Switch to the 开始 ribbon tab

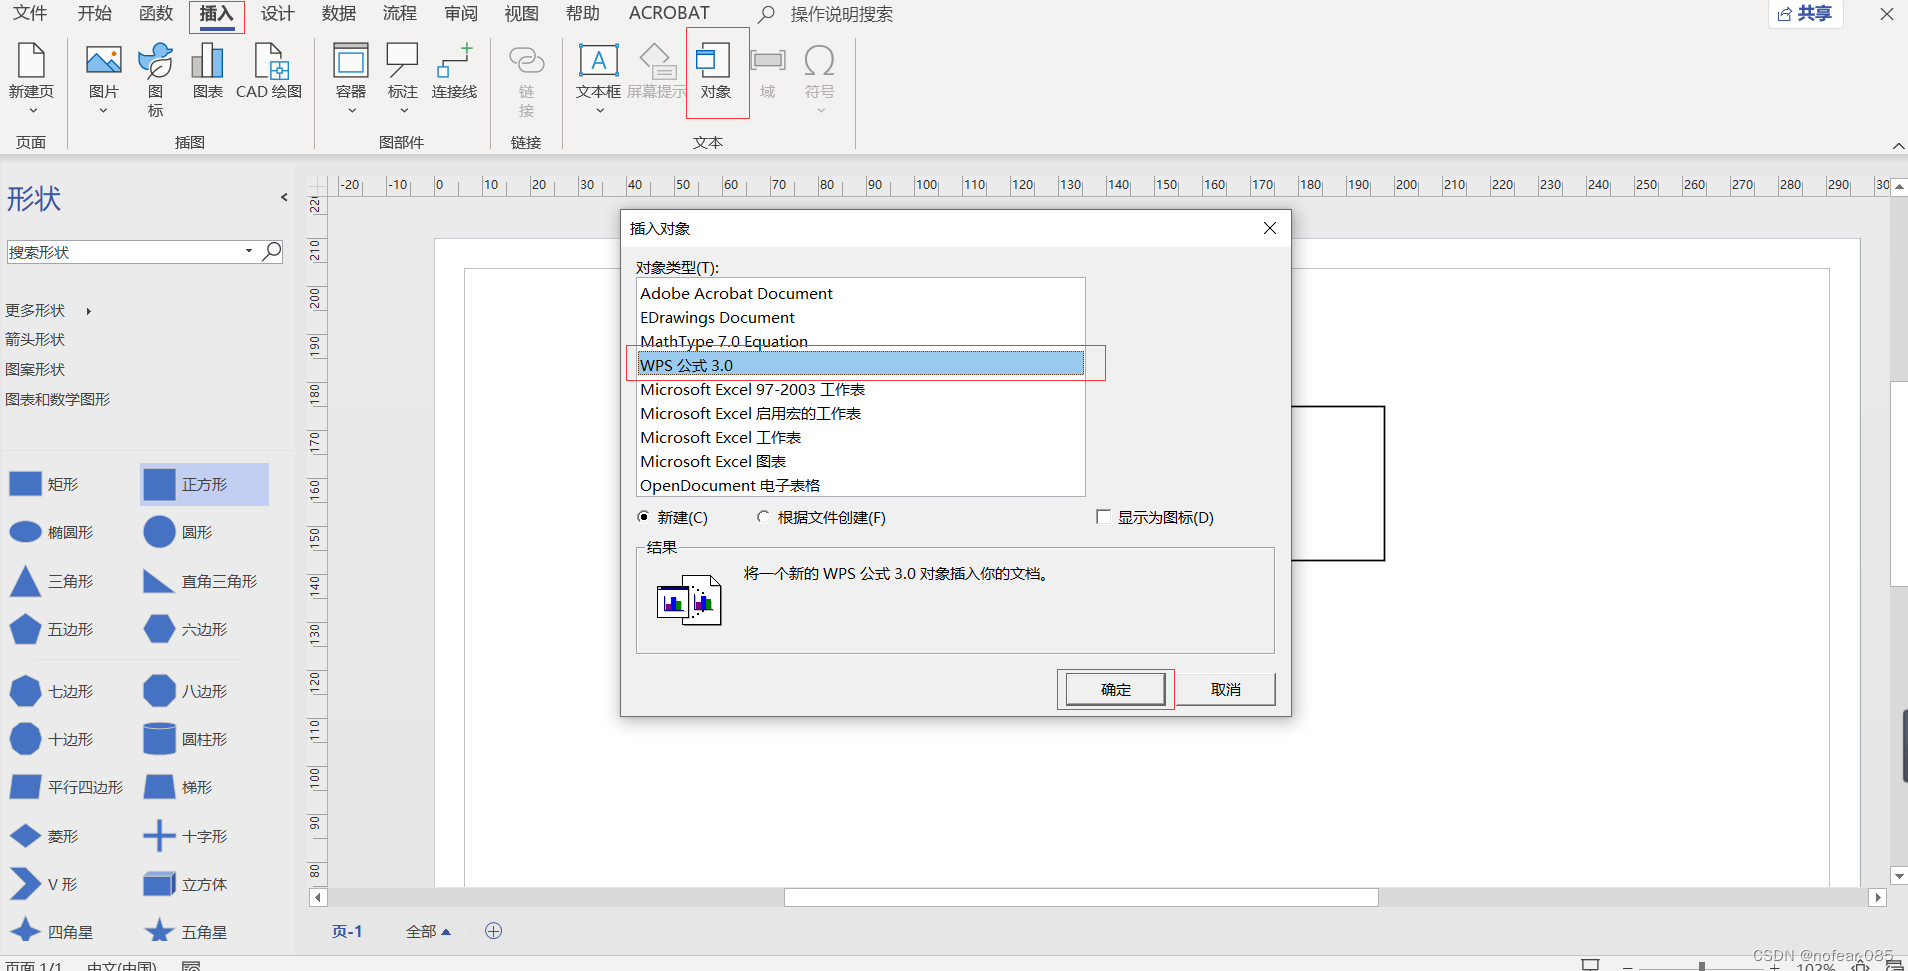coord(94,14)
